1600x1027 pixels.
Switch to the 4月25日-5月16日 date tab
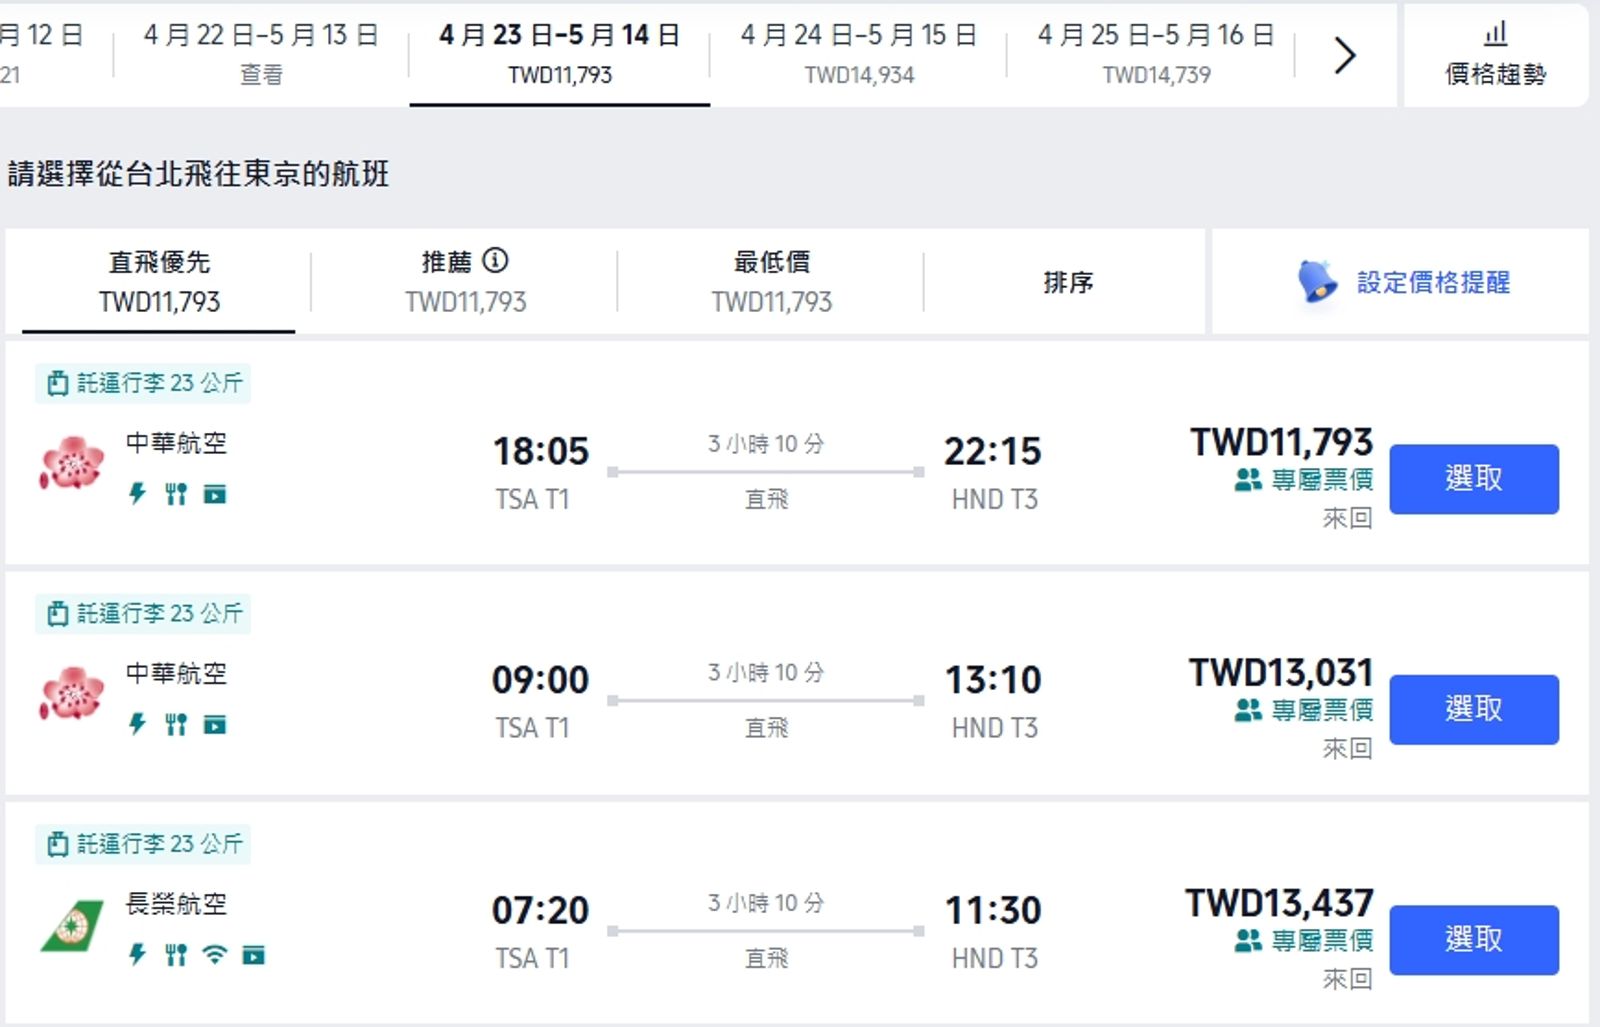1156,54
